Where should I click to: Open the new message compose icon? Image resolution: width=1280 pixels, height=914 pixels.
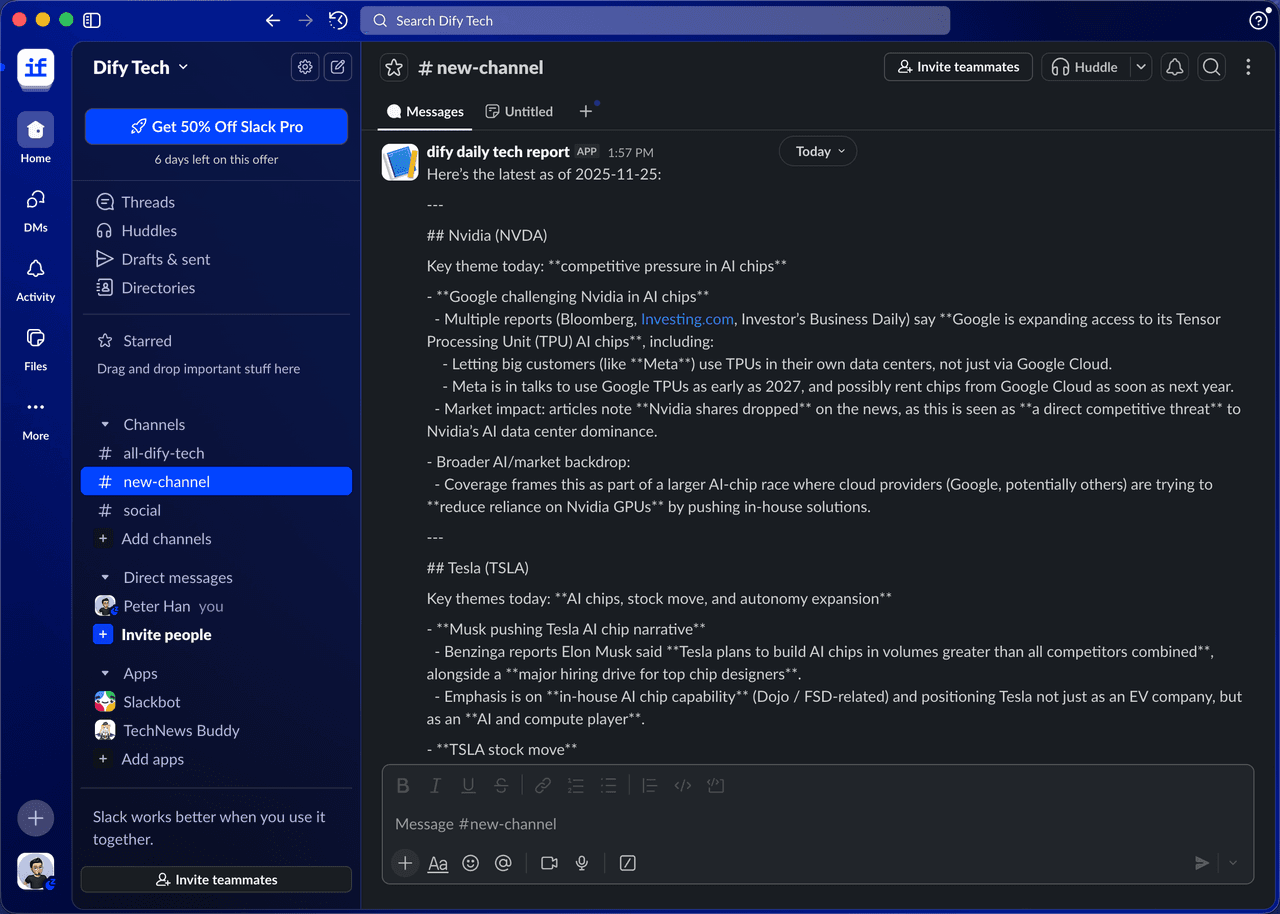[x=338, y=67]
